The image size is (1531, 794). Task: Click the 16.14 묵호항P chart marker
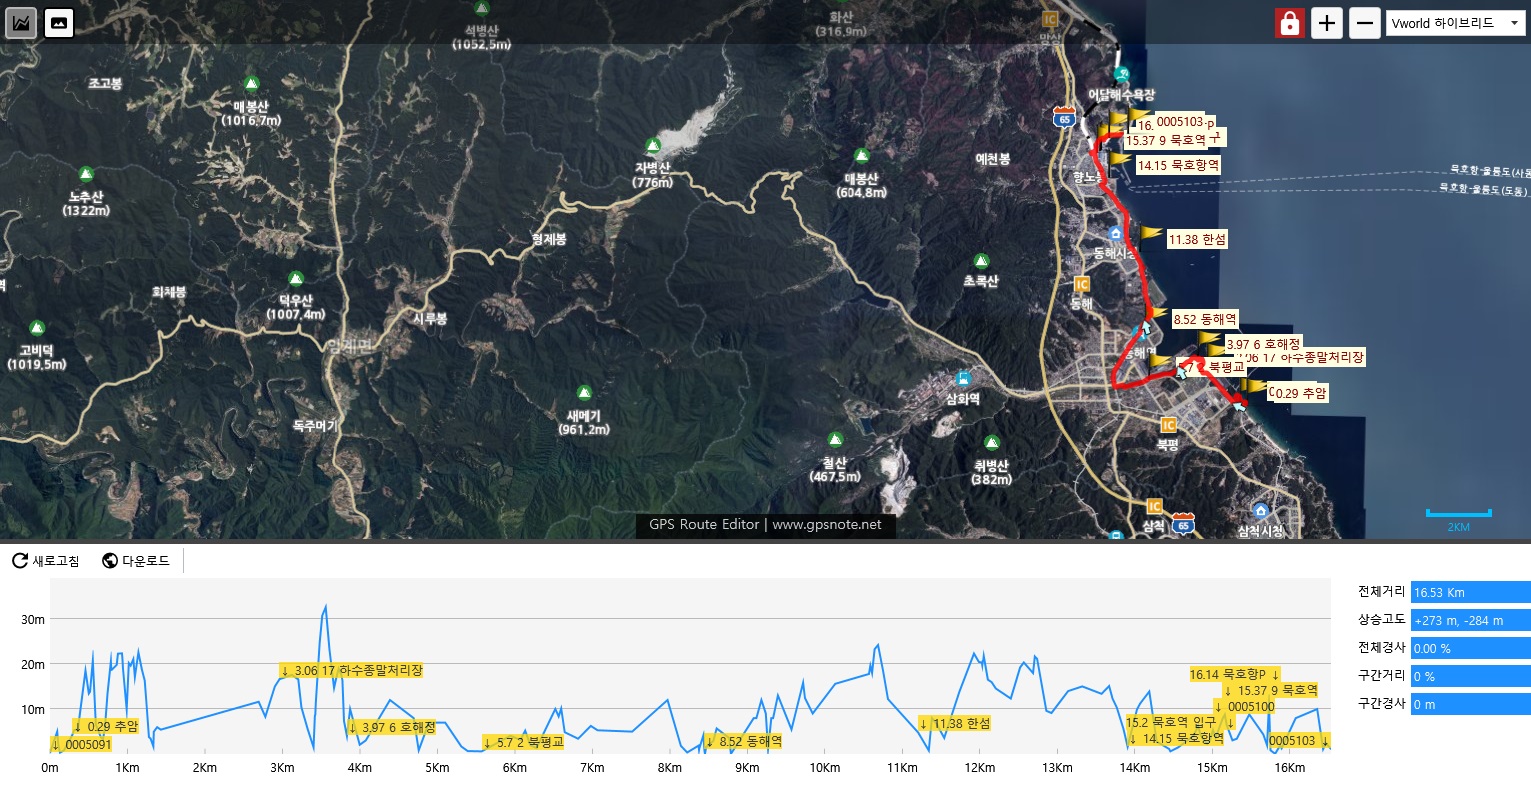click(1235, 675)
